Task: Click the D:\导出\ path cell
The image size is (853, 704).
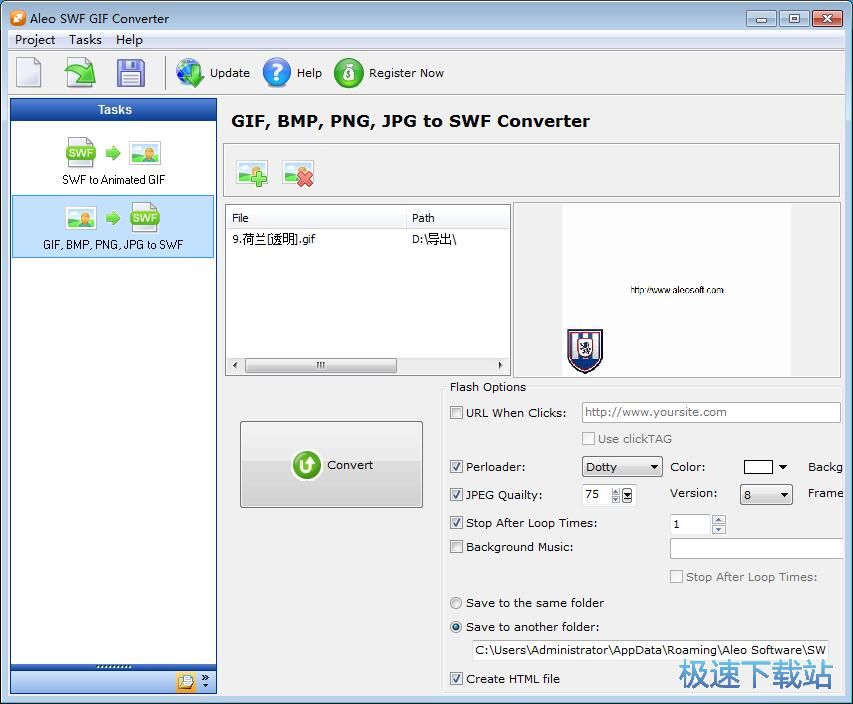Action: pos(434,239)
